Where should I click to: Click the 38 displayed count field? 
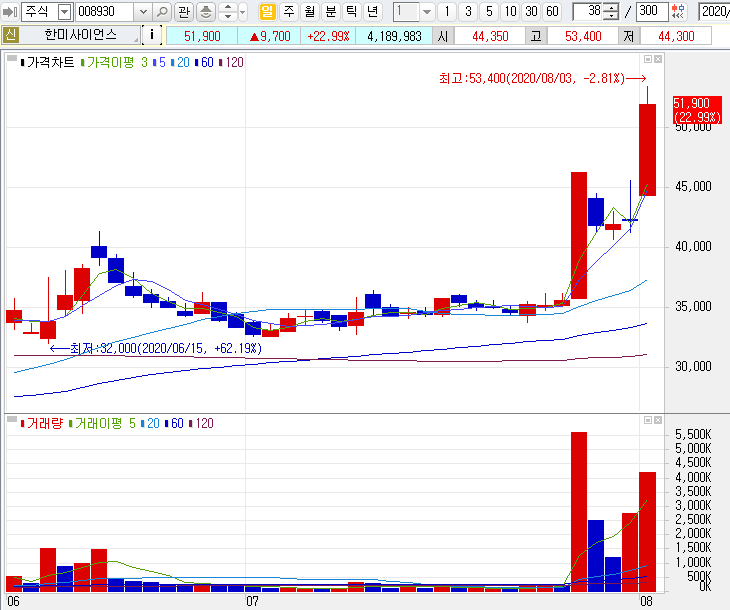588,11
